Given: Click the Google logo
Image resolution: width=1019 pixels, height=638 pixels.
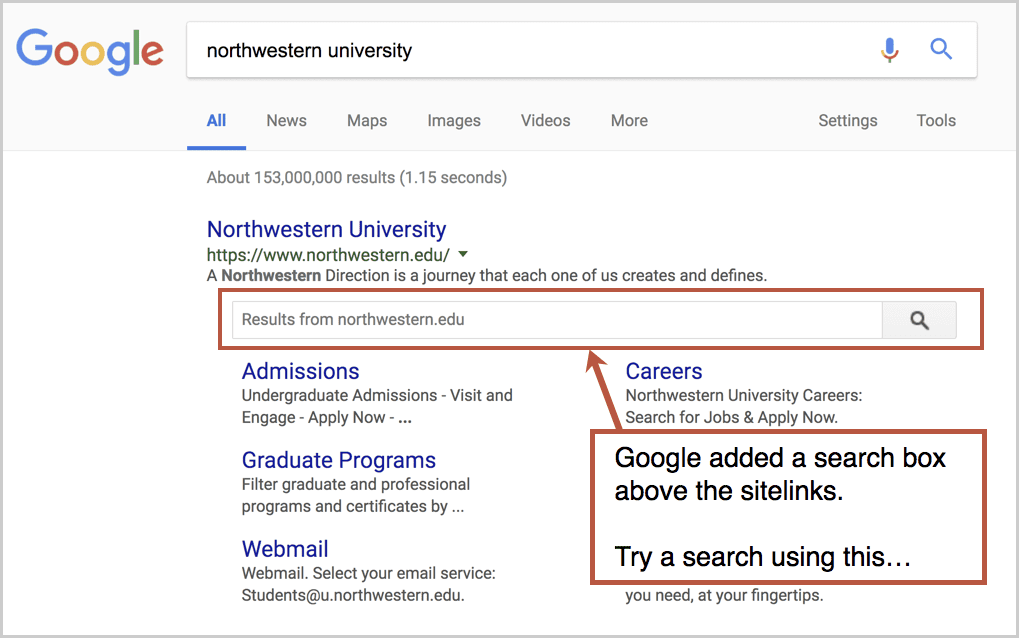Looking at the screenshot, I should click(90, 51).
